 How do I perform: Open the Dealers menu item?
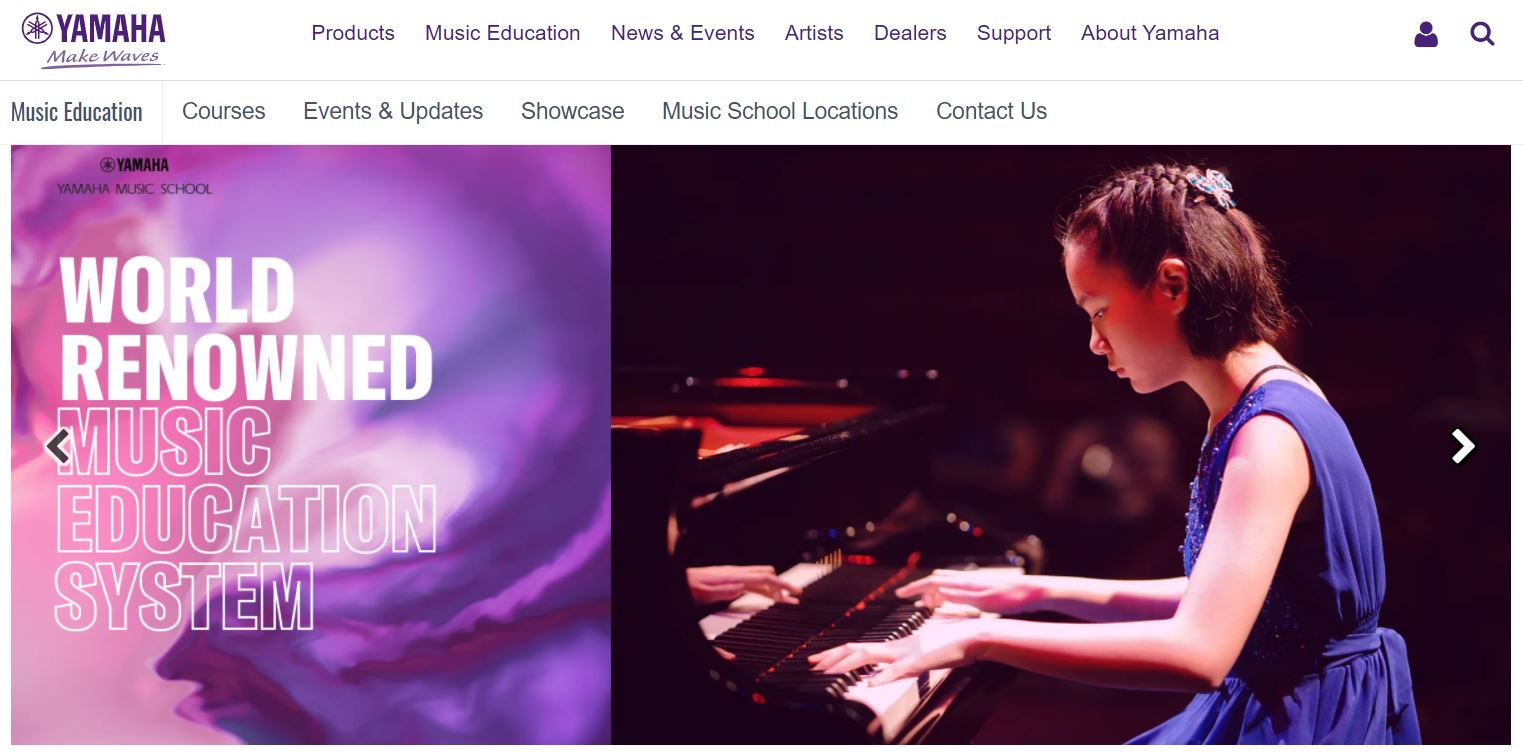pyautogui.click(x=910, y=33)
